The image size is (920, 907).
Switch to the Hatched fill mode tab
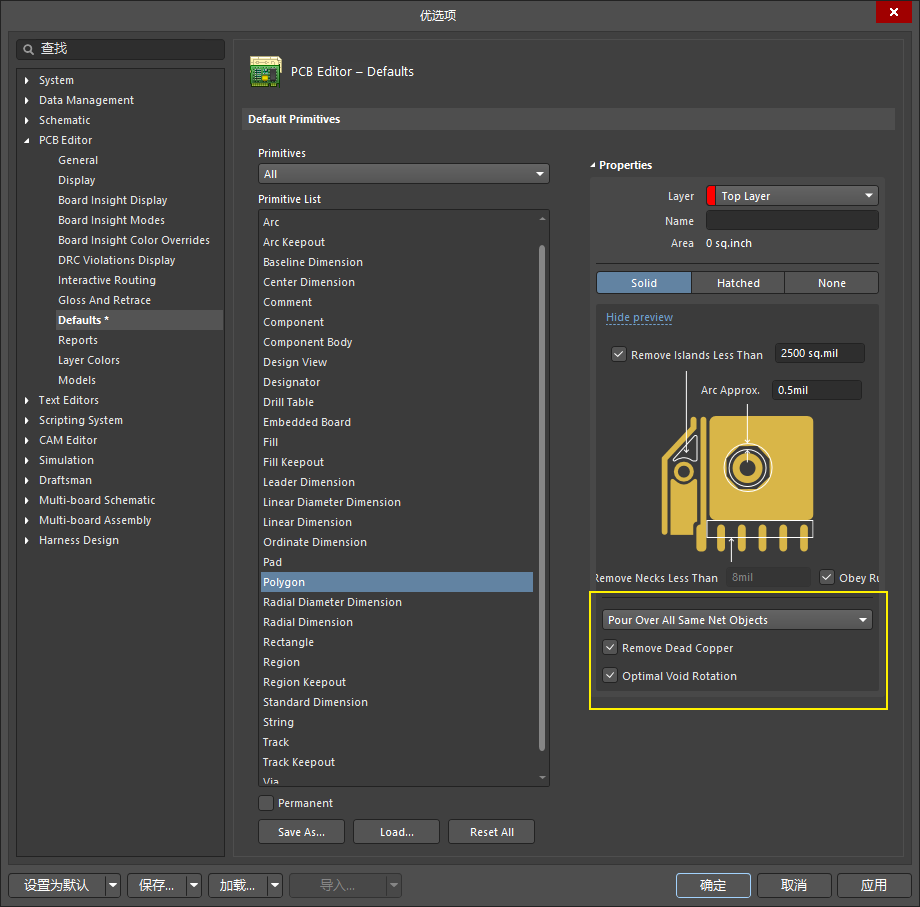[738, 283]
